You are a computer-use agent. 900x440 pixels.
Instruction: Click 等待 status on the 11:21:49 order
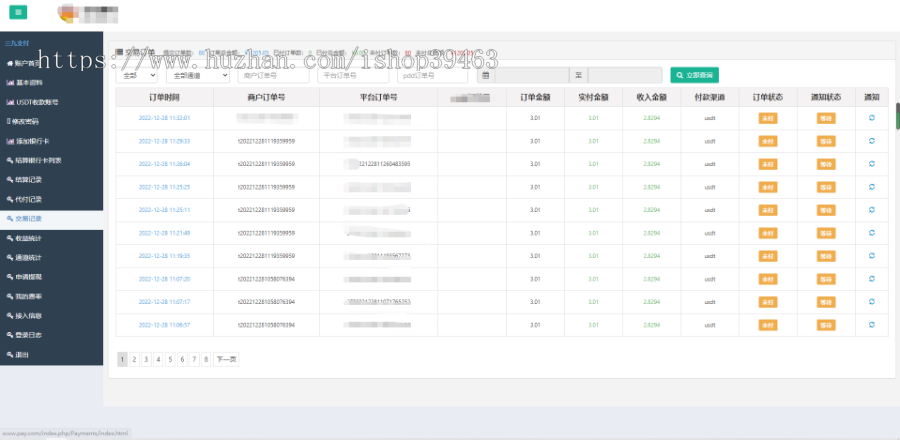826,233
